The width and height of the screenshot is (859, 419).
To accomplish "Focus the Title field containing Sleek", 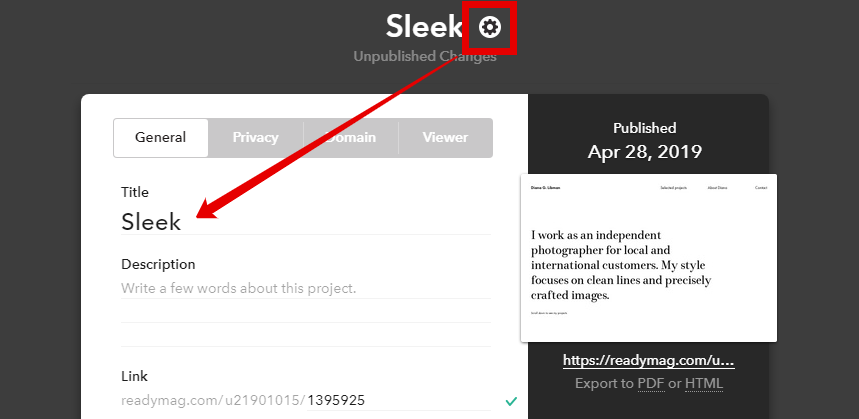I will click(x=306, y=222).
